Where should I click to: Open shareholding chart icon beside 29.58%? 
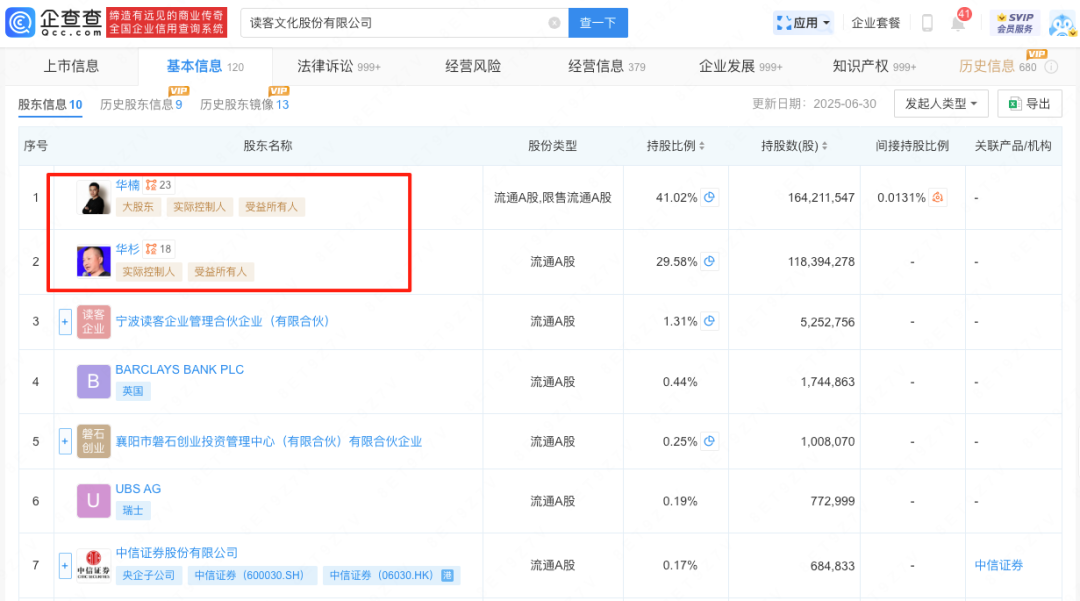709,262
